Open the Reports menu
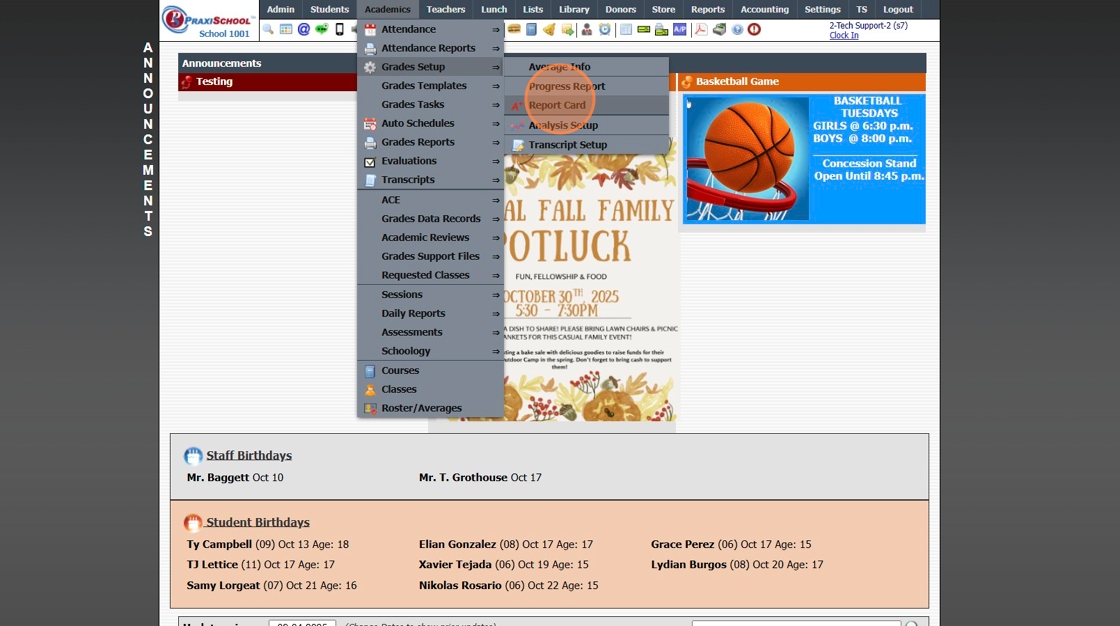The width and height of the screenshot is (1120, 626). pyautogui.click(x=708, y=9)
